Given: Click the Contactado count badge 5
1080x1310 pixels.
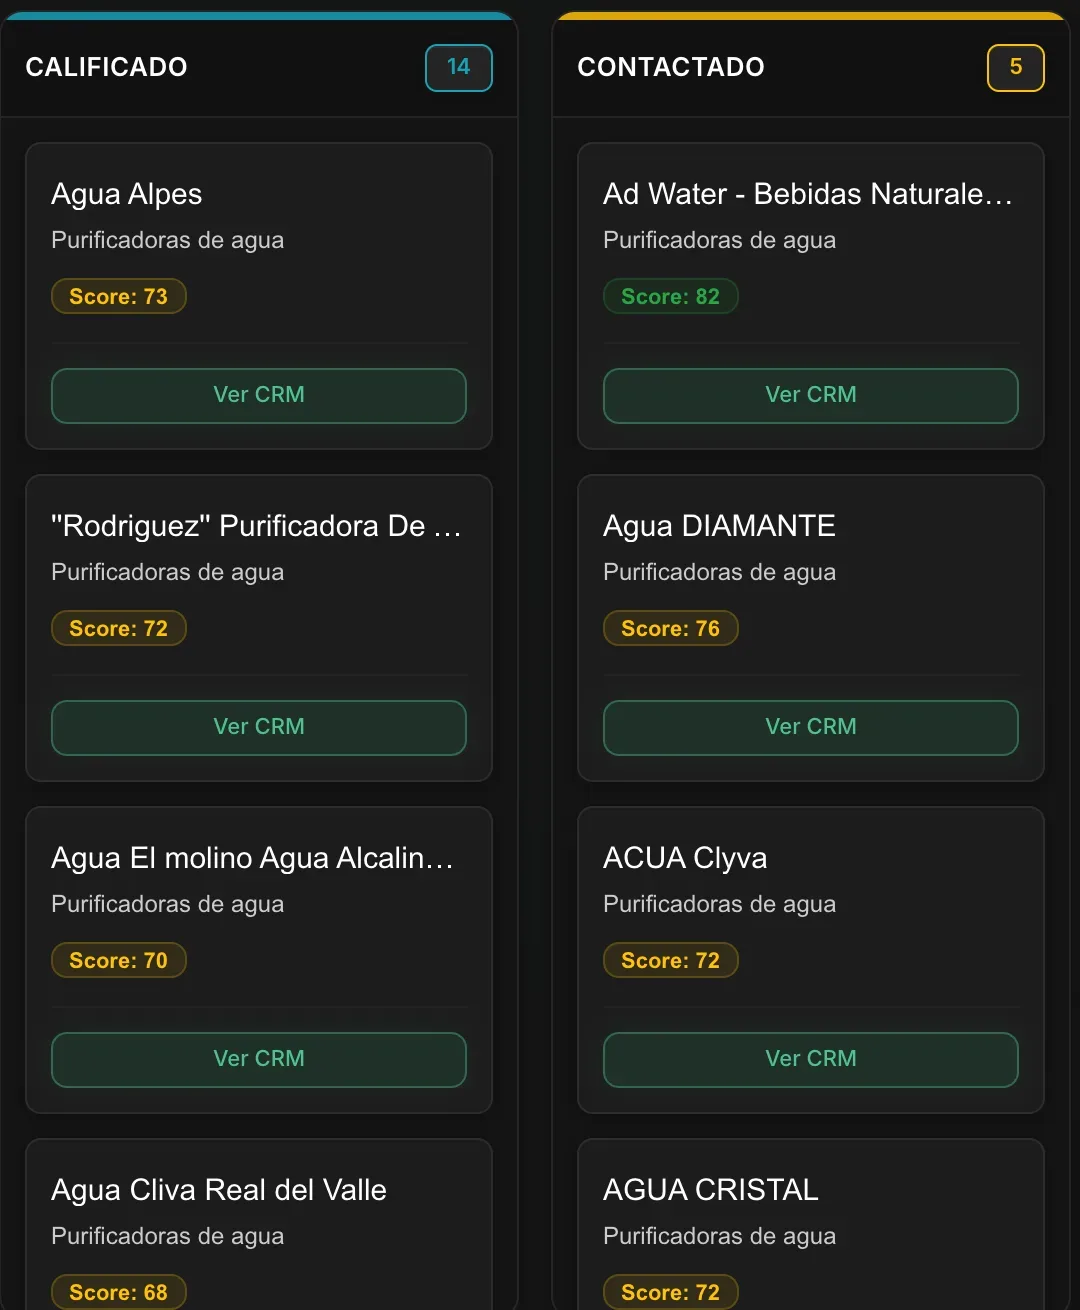Looking at the screenshot, I should pyautogui.click(x=1016, y=68).
